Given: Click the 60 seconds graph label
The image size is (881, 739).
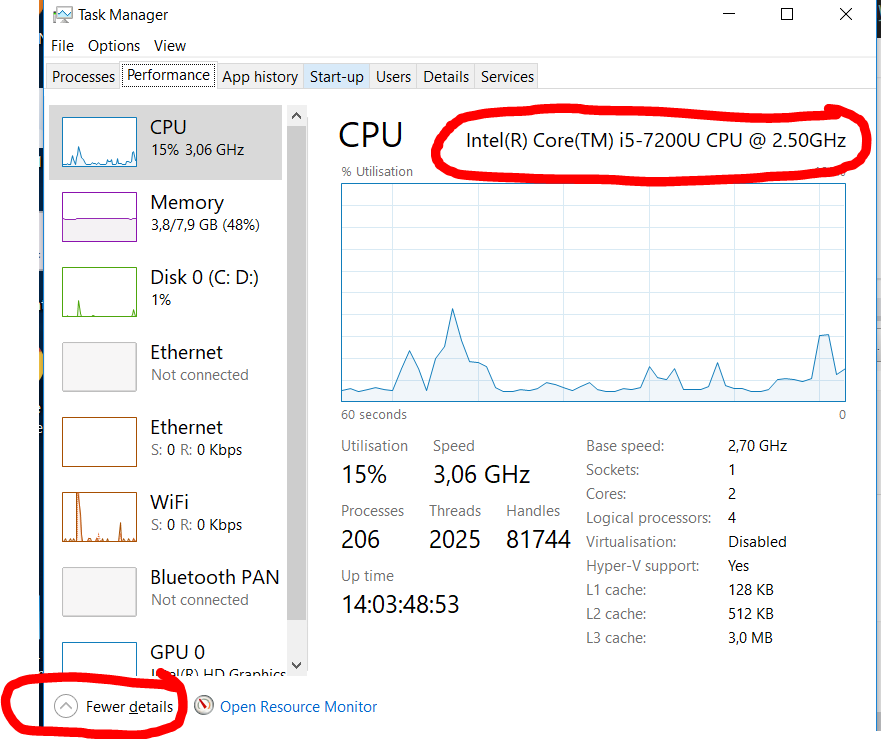Looking at the screenshot, I should pyautogui.click(x=374, y=415).
